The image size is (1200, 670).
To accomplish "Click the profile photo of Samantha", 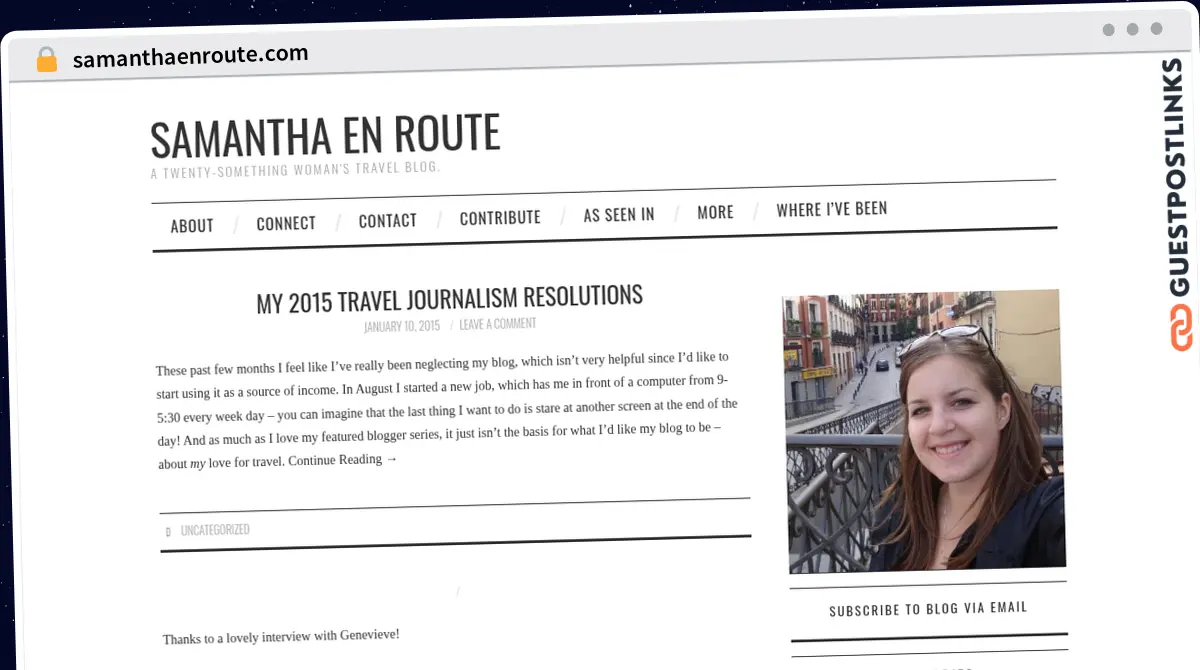I will pos(923,431).
